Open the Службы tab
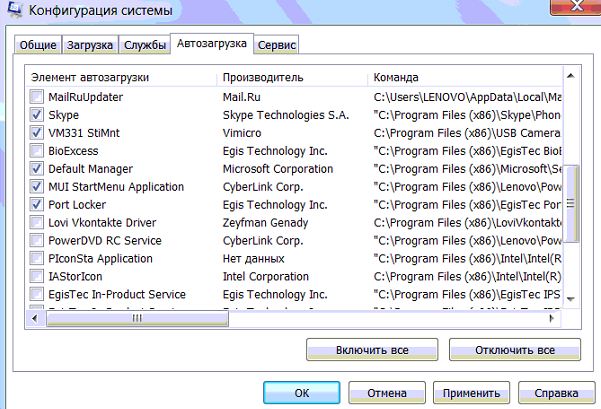 point(145,45)
